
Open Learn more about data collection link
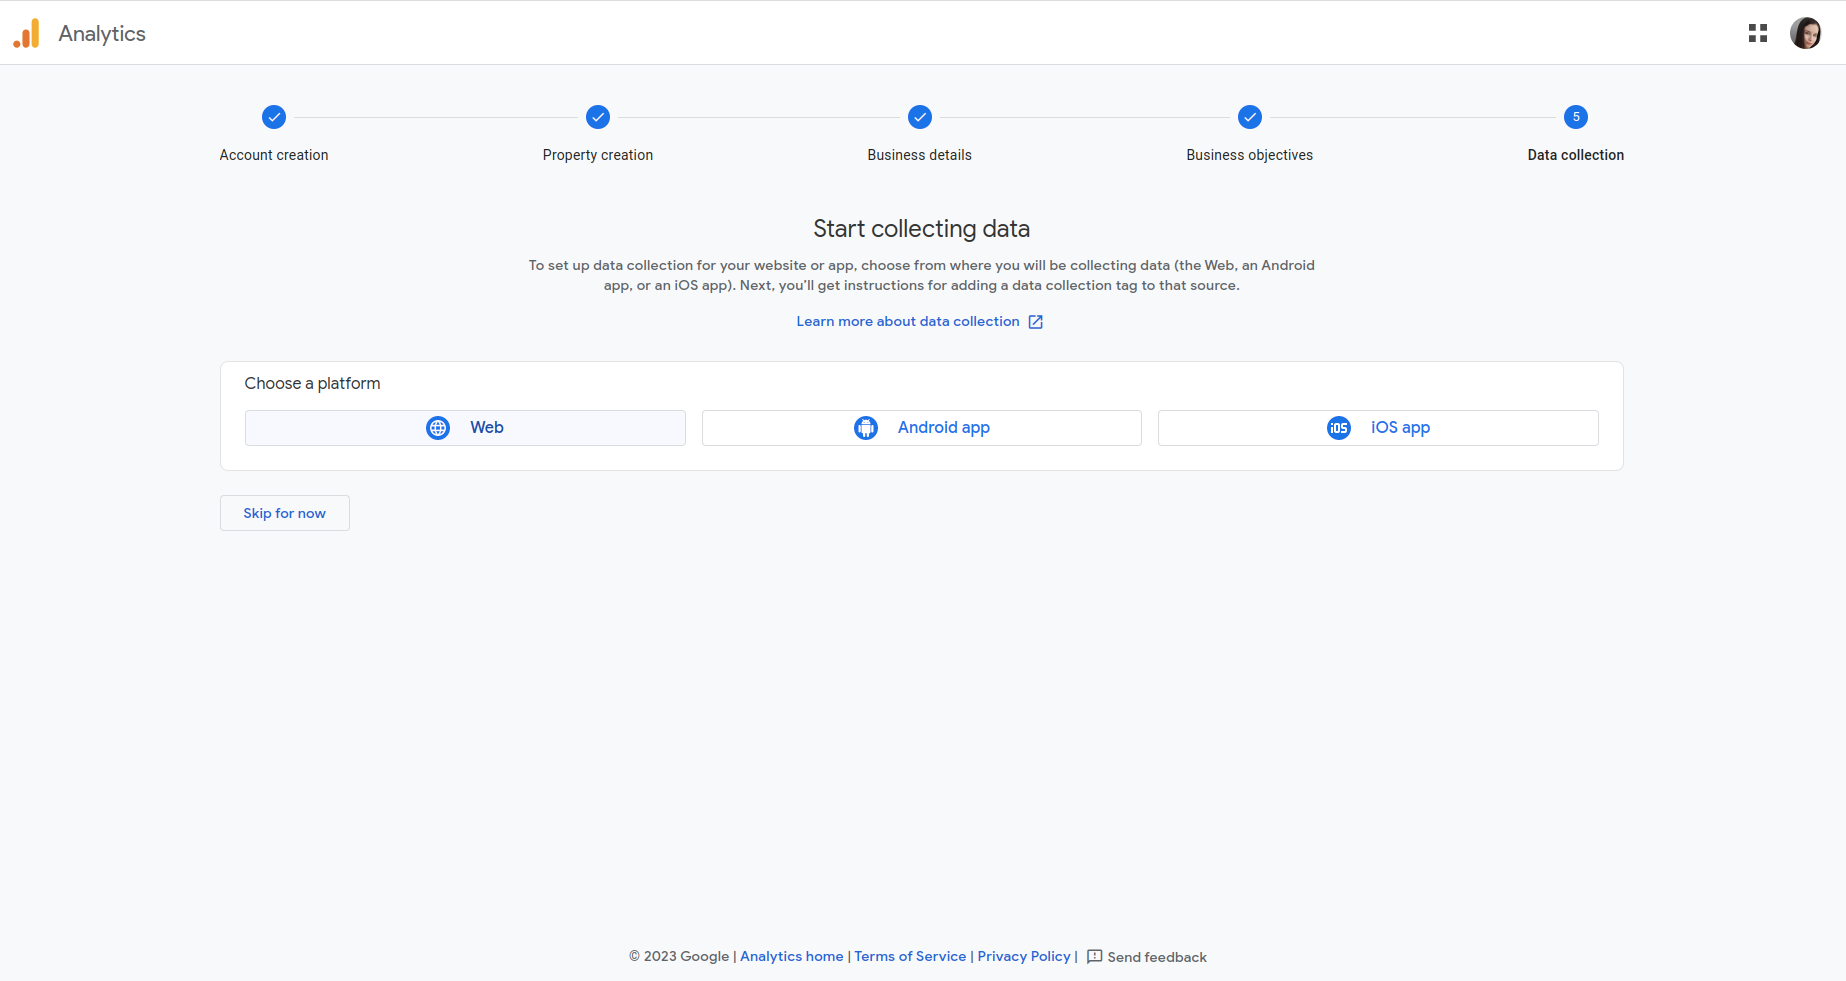[x=907, y=321]
